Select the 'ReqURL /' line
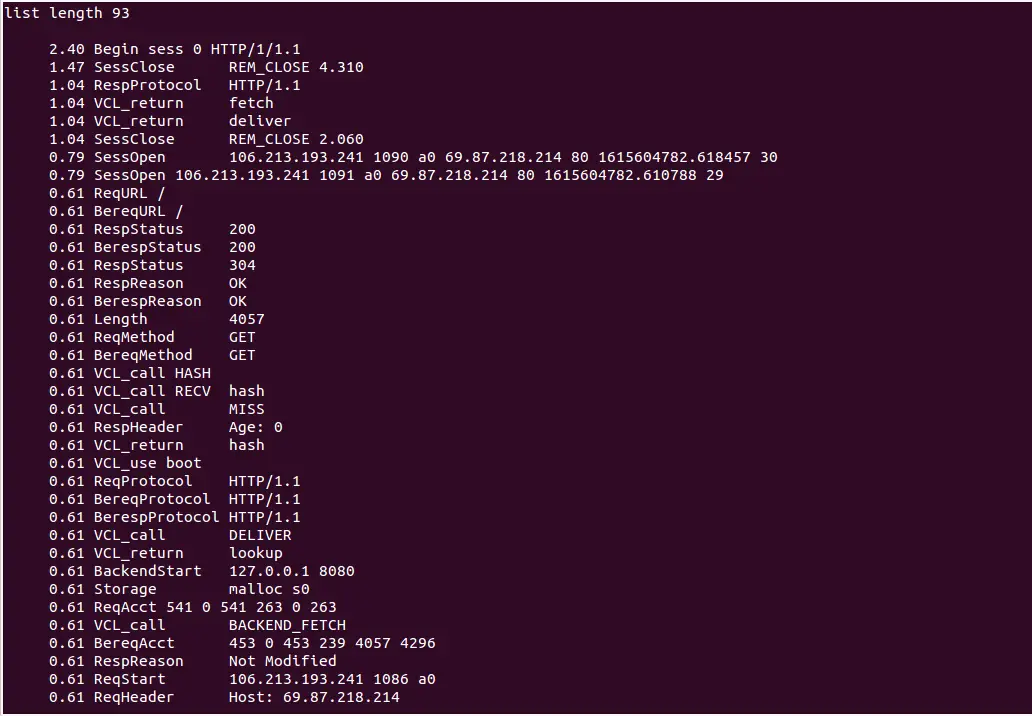This screenshot has height=716, width=1032. 107,193
